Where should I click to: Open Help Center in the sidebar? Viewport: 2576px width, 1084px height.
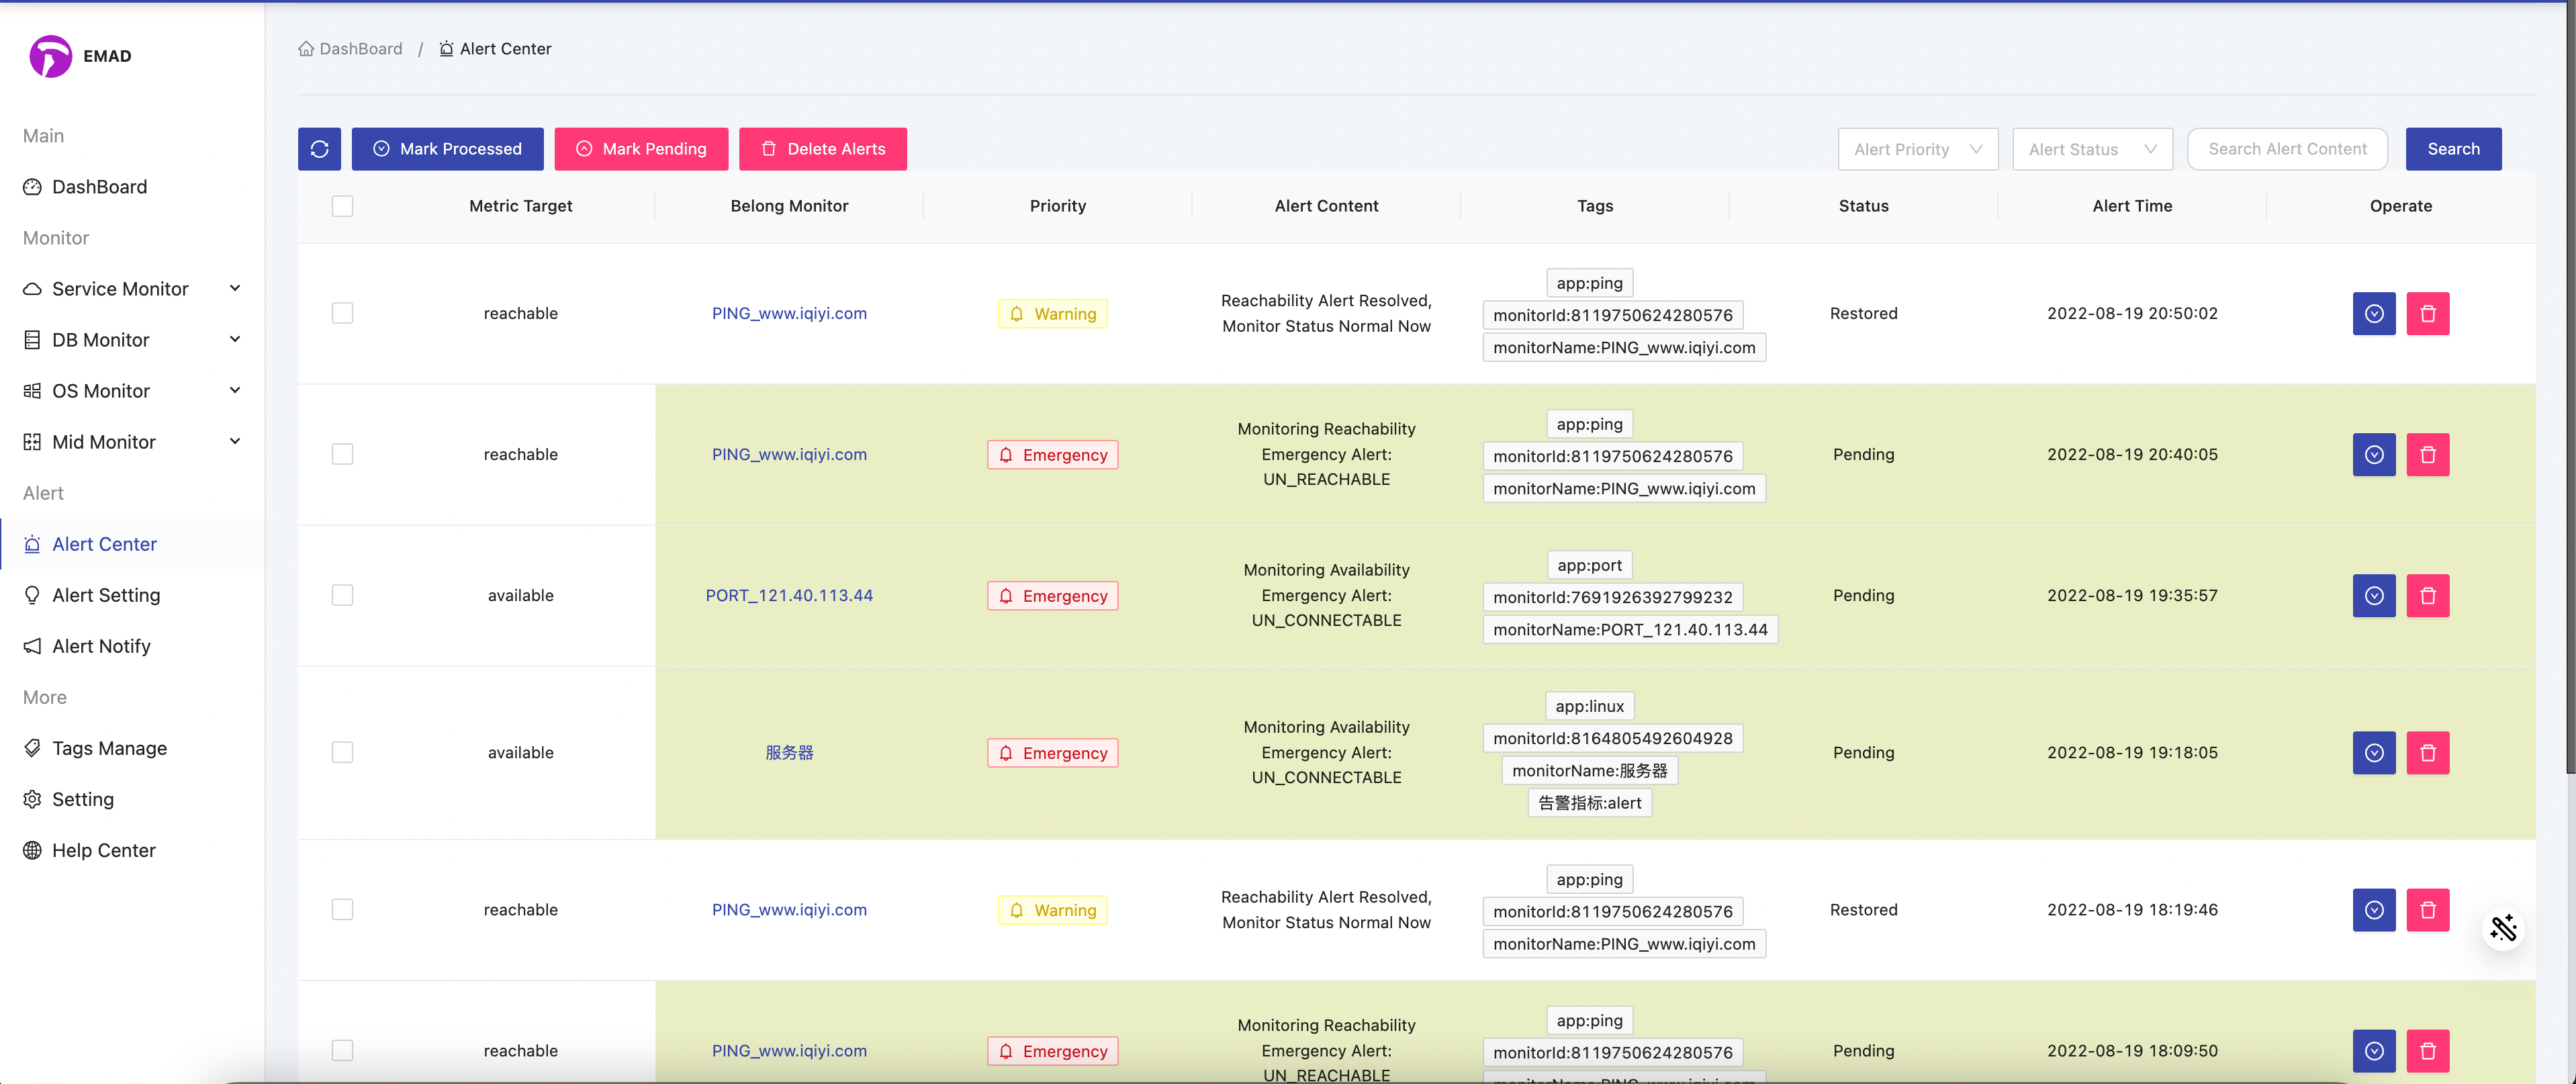(x=132, y=850)
